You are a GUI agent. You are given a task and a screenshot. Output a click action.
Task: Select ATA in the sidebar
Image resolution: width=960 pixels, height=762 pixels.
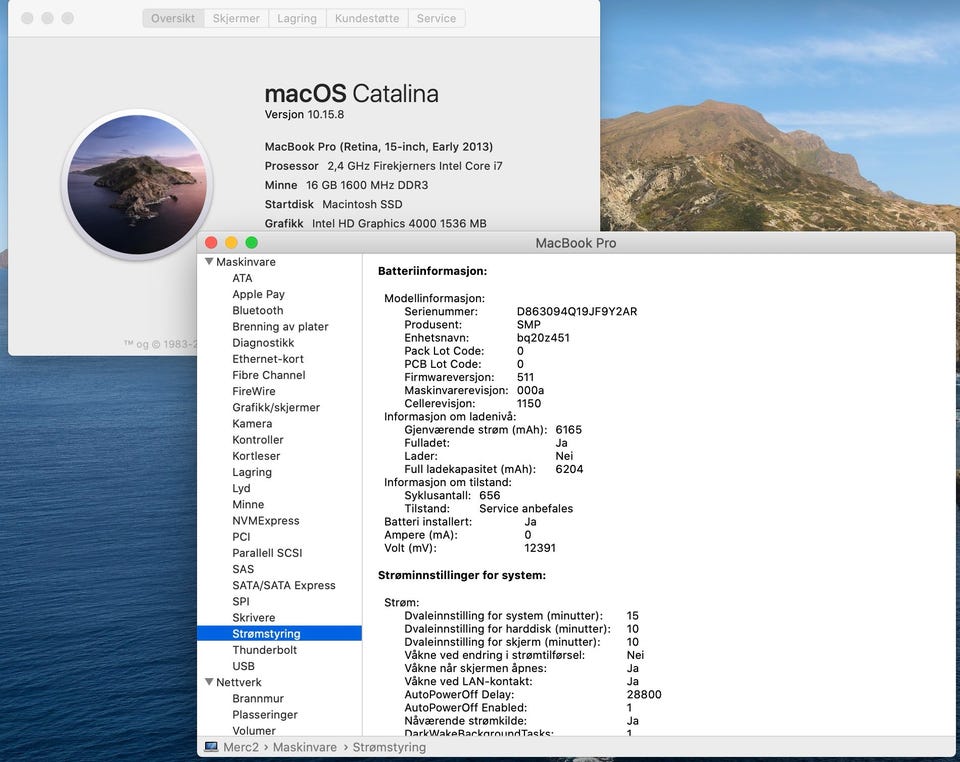[x=242, y=278]
